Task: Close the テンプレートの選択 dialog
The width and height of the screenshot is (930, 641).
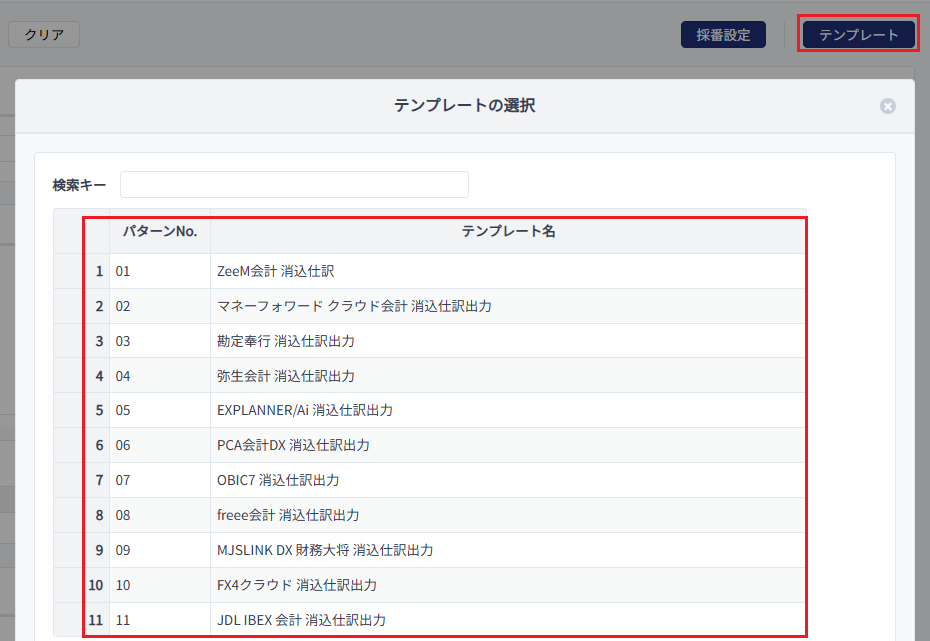Action: [x=887, y=106]
